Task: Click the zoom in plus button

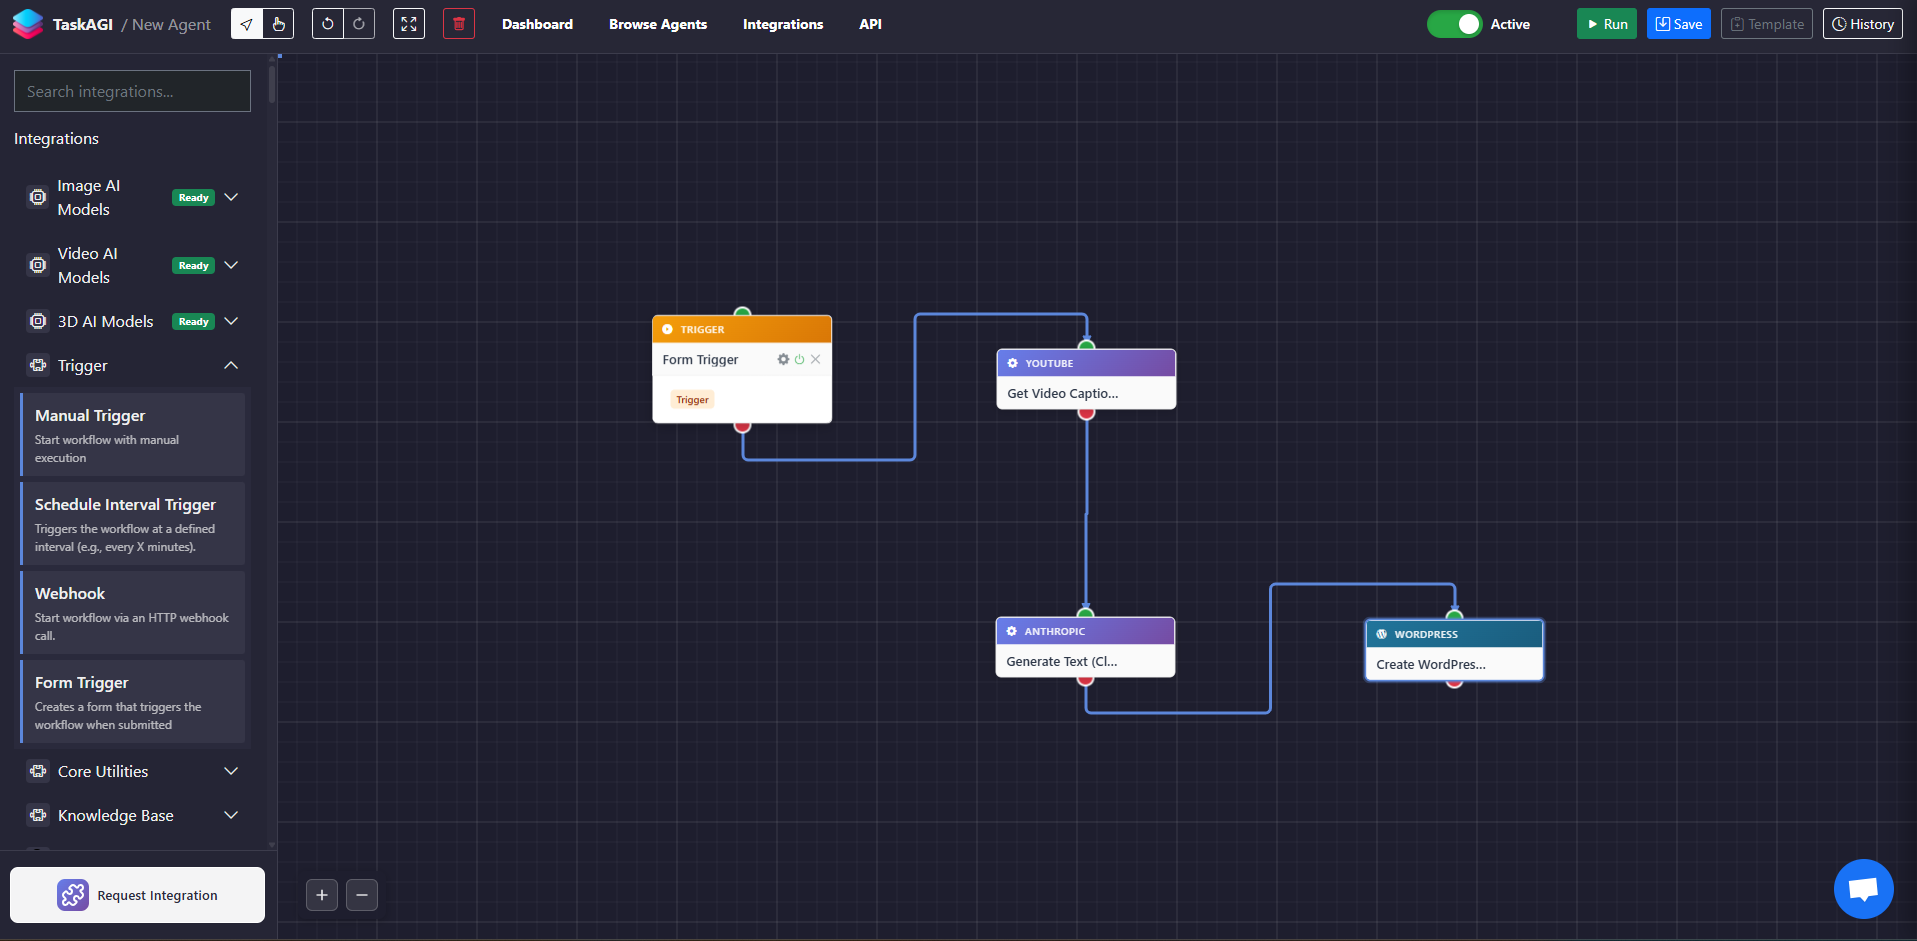Action: tap(322, 895)
